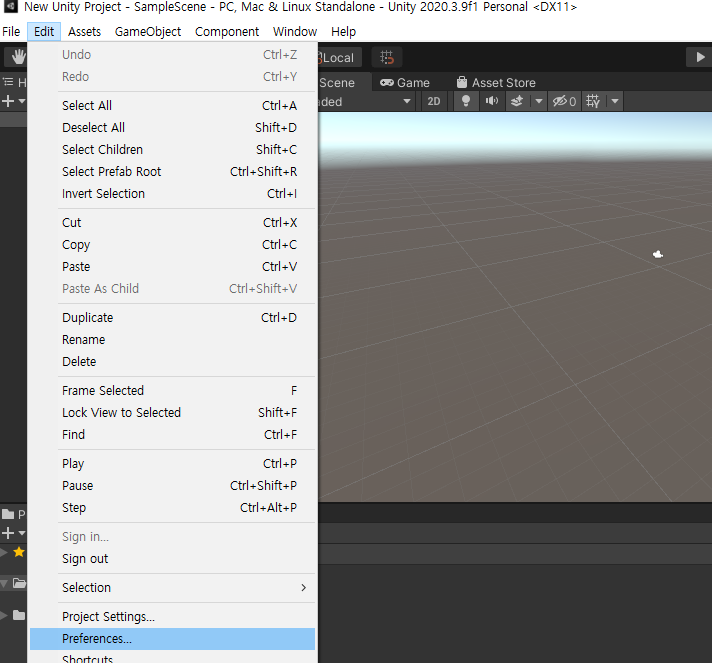The width and height of the screenshot is (712, 663).
Task: Toggle Local pivot rotation button
Action: pyautogui.click(x=340, y=57)
